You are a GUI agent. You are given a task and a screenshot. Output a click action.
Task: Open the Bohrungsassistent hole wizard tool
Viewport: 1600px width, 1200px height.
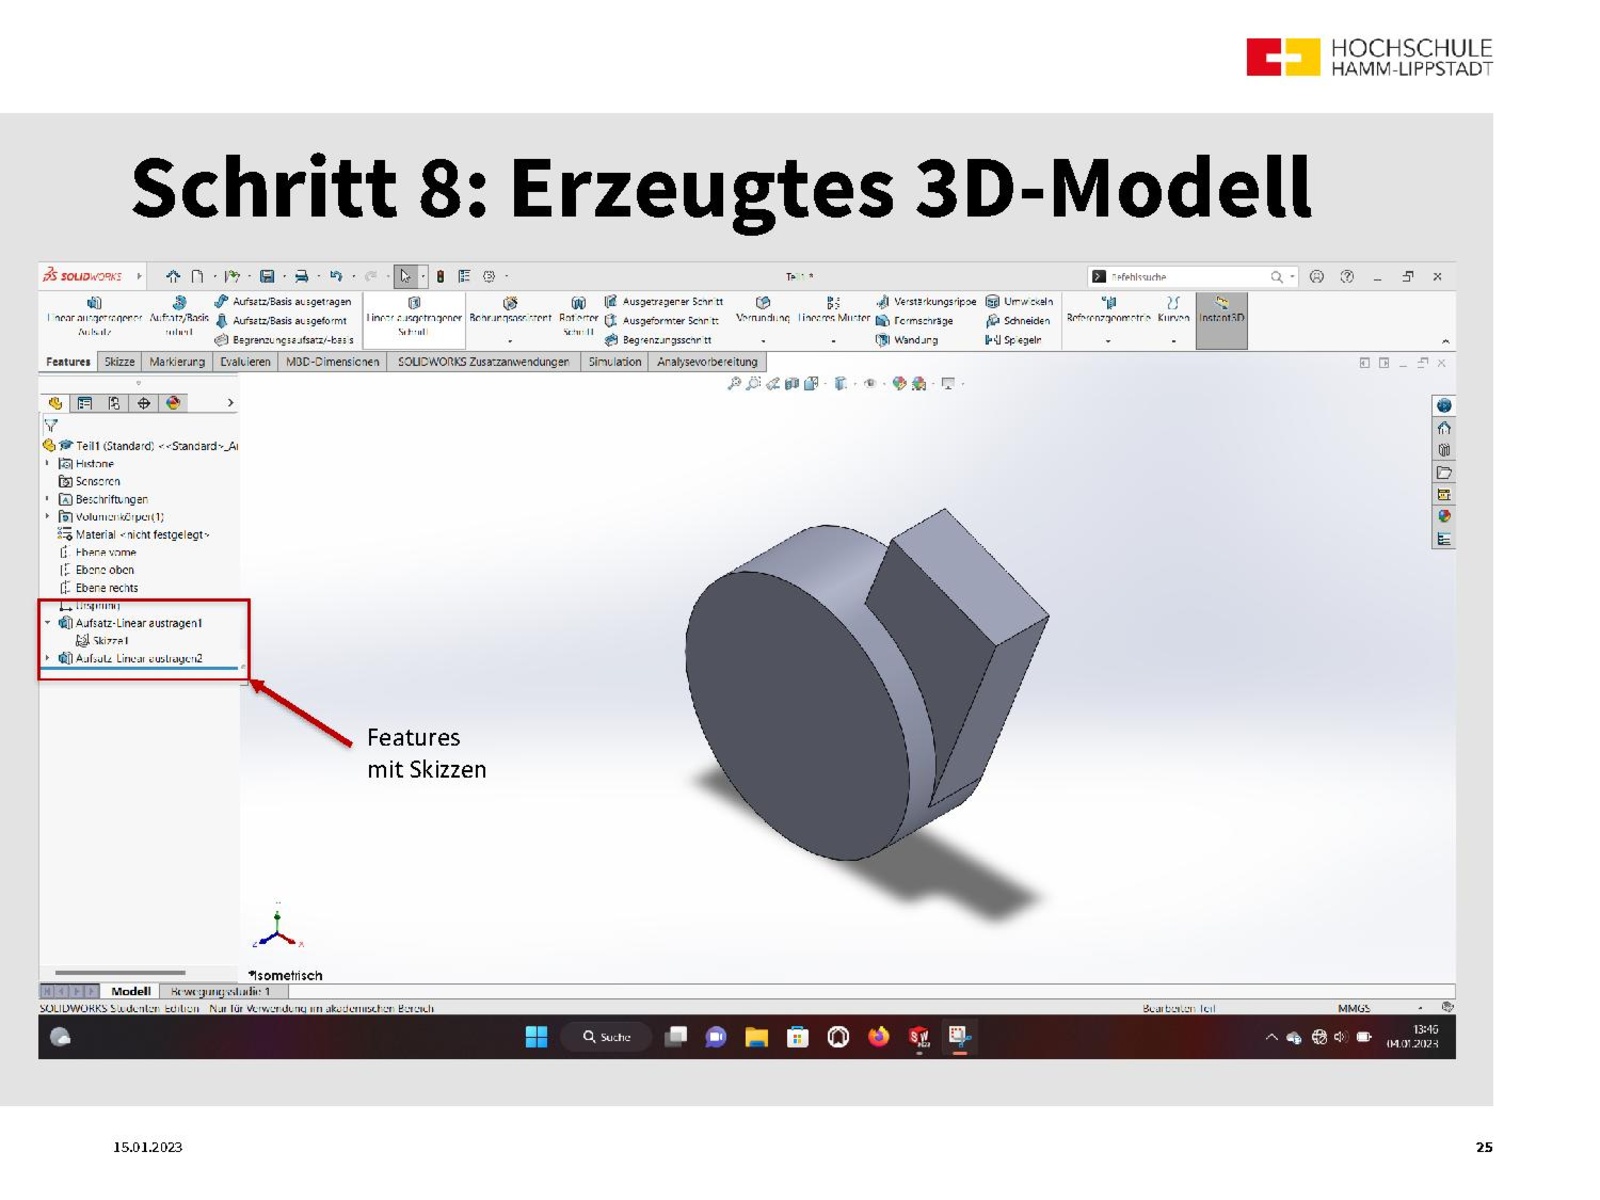(510, 303)
